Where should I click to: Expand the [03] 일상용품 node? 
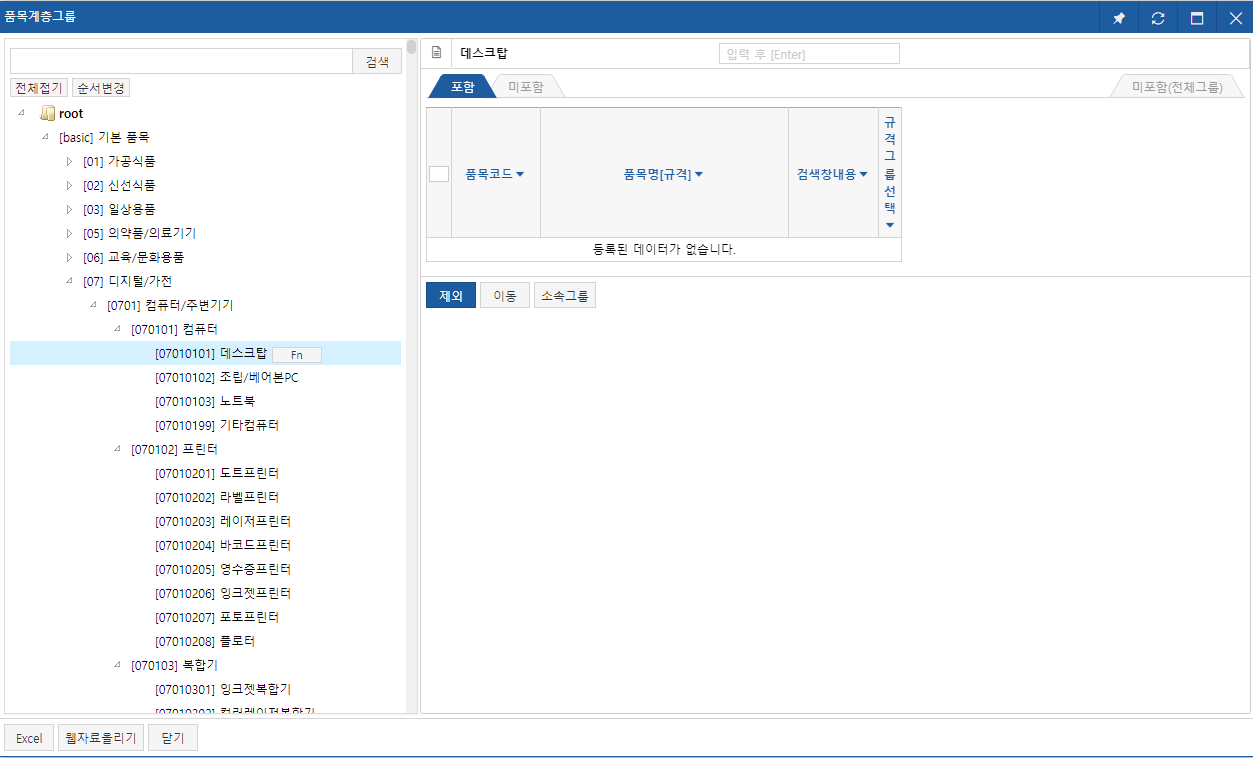[x=69, y=209]
